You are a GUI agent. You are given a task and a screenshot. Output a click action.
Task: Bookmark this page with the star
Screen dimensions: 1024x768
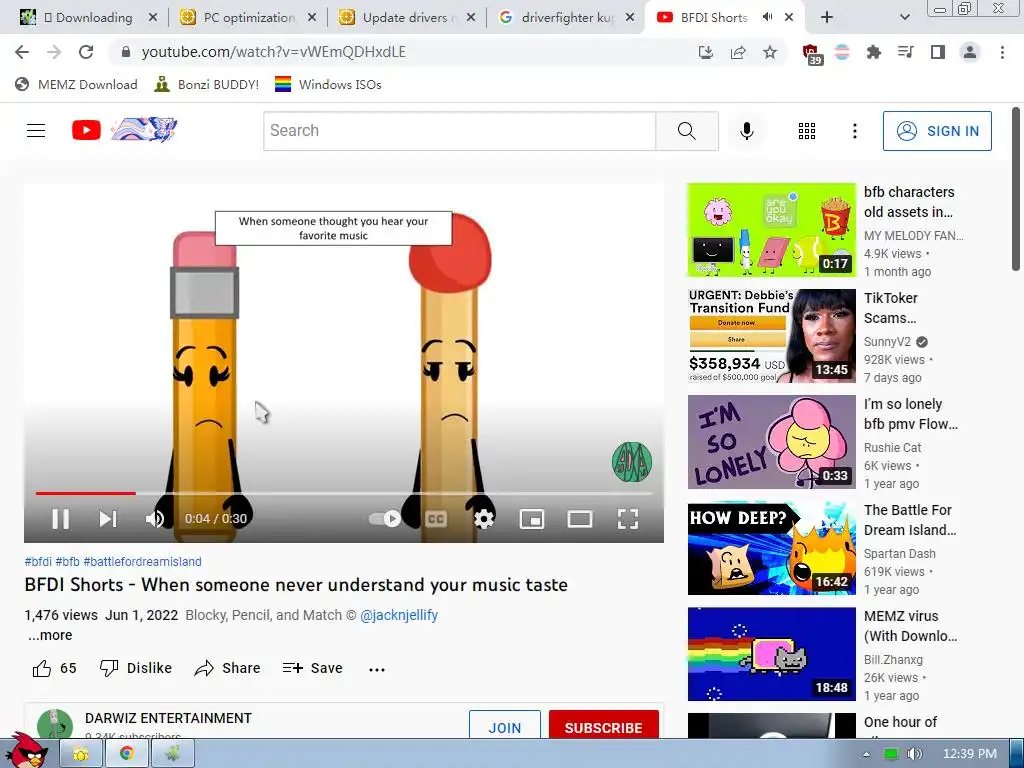(x=770, y=52)
